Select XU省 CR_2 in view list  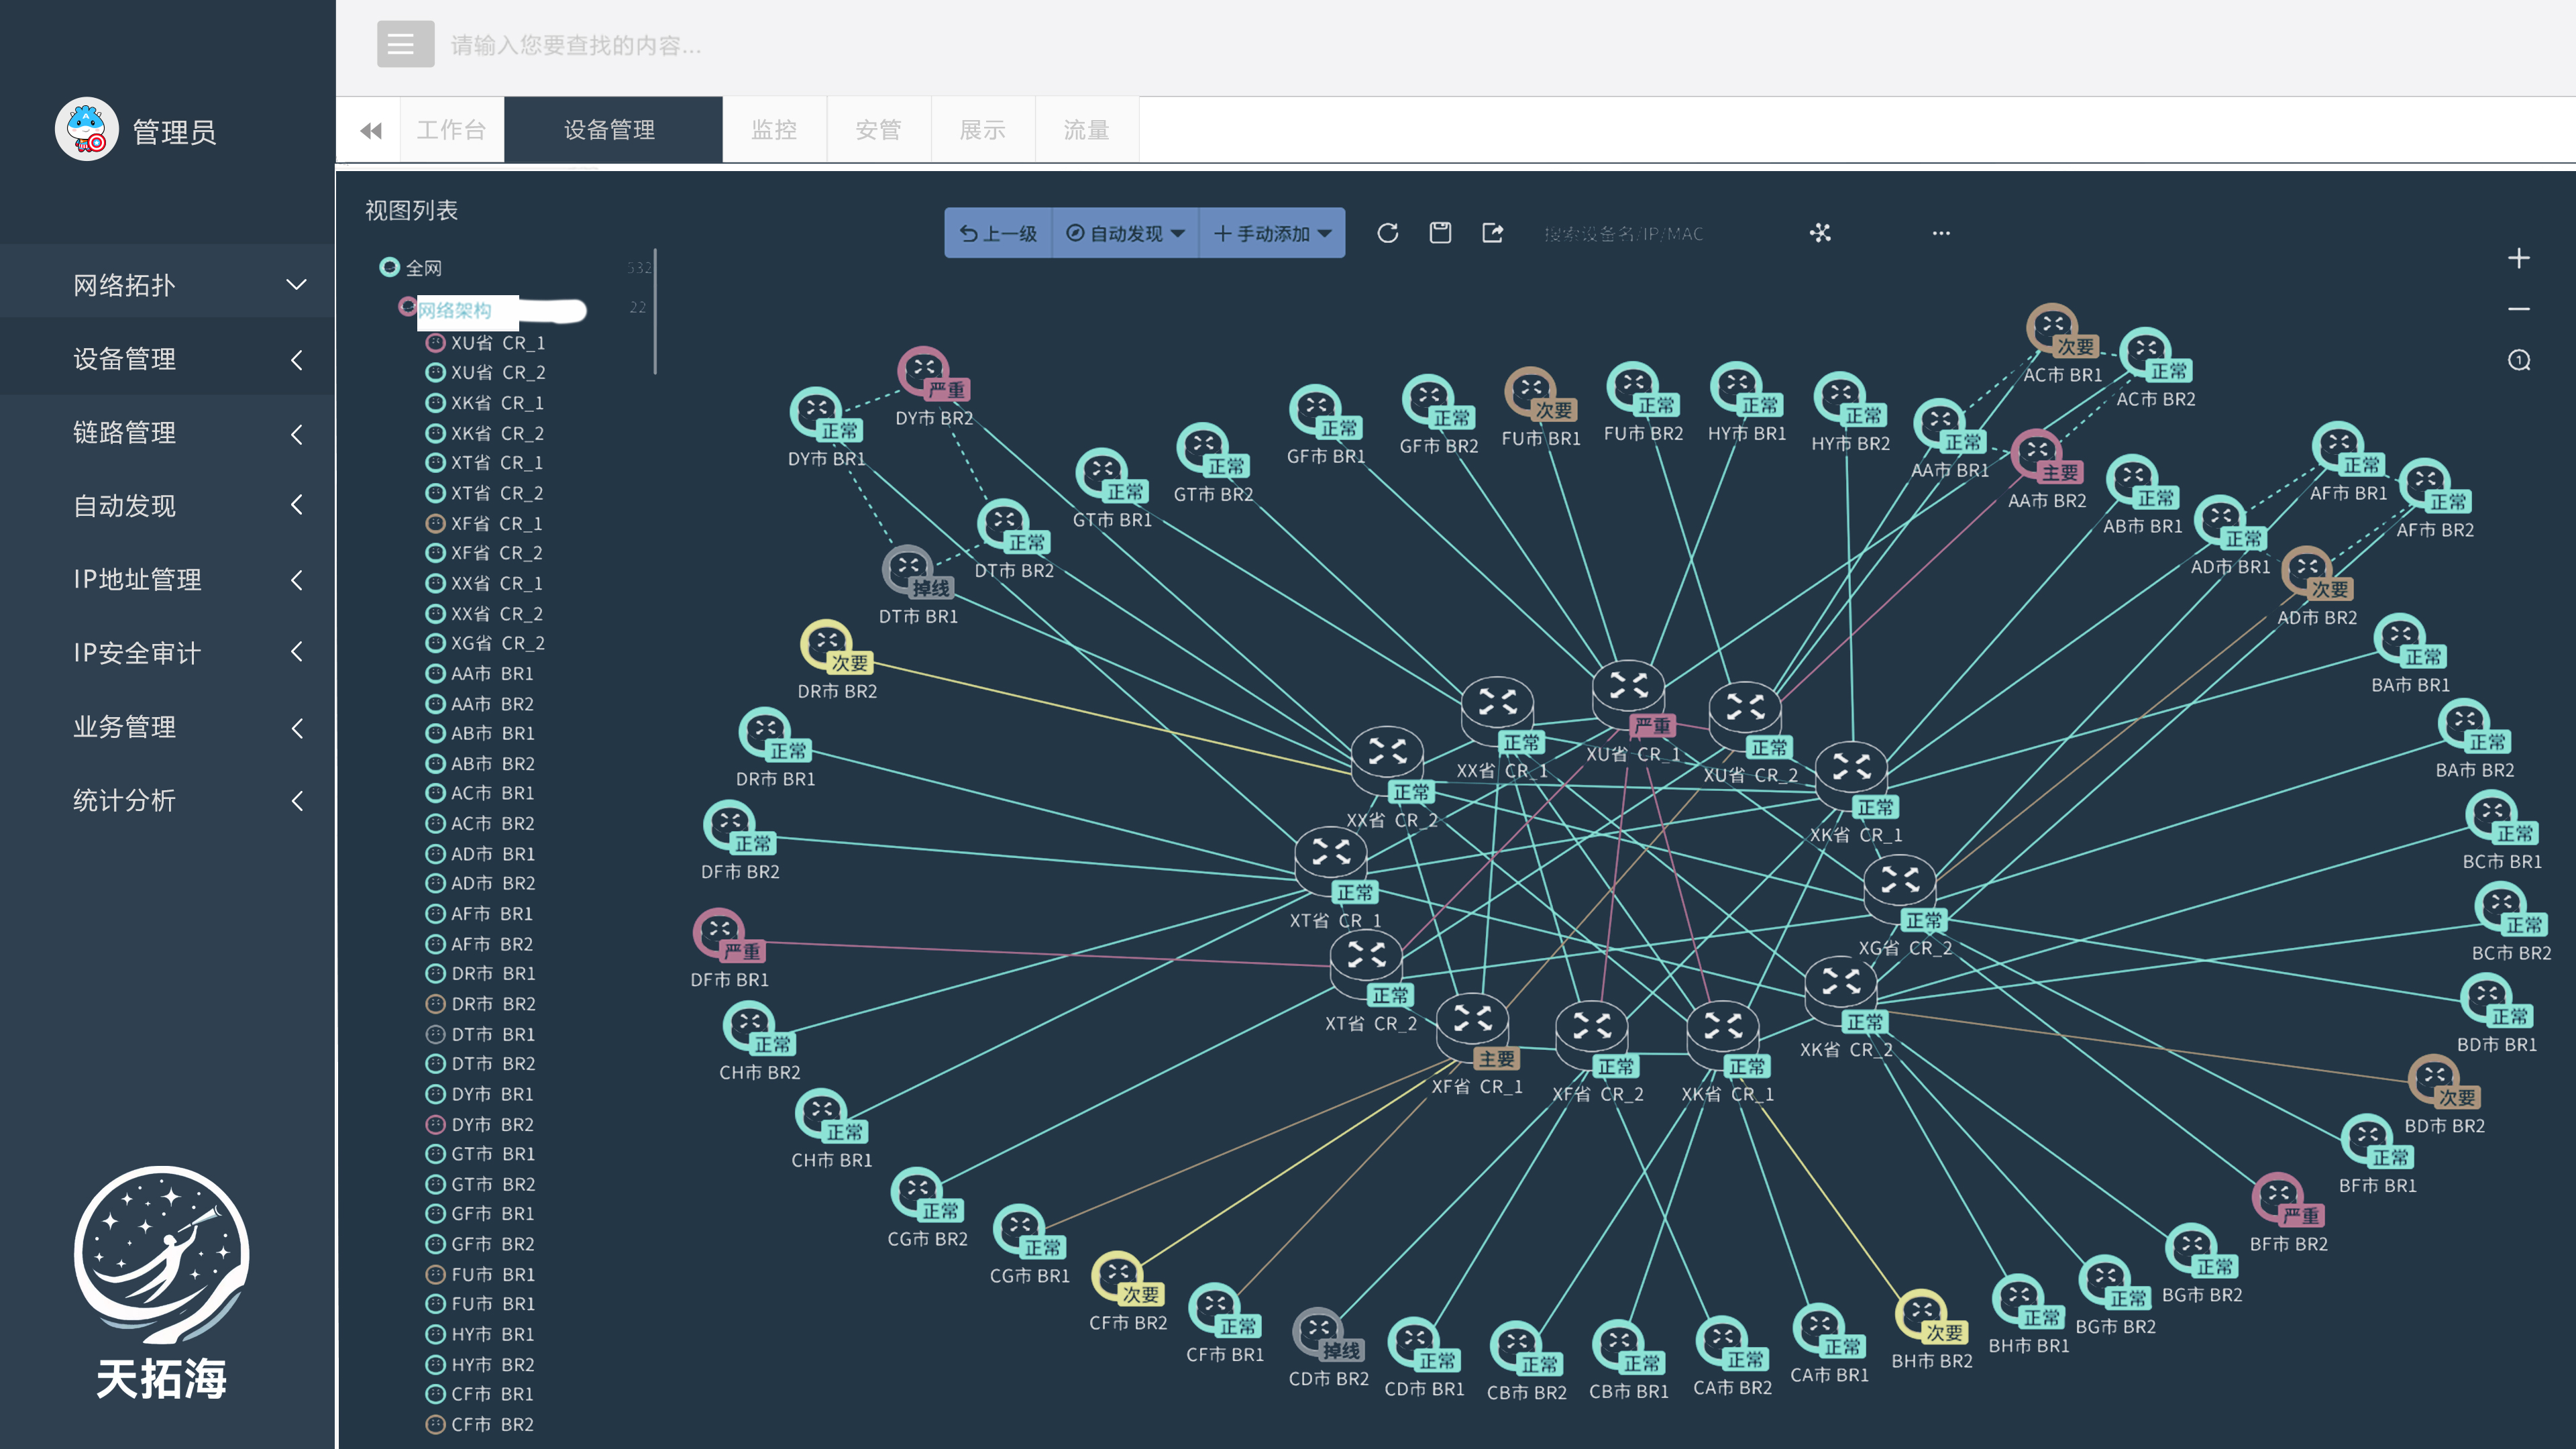497,372
